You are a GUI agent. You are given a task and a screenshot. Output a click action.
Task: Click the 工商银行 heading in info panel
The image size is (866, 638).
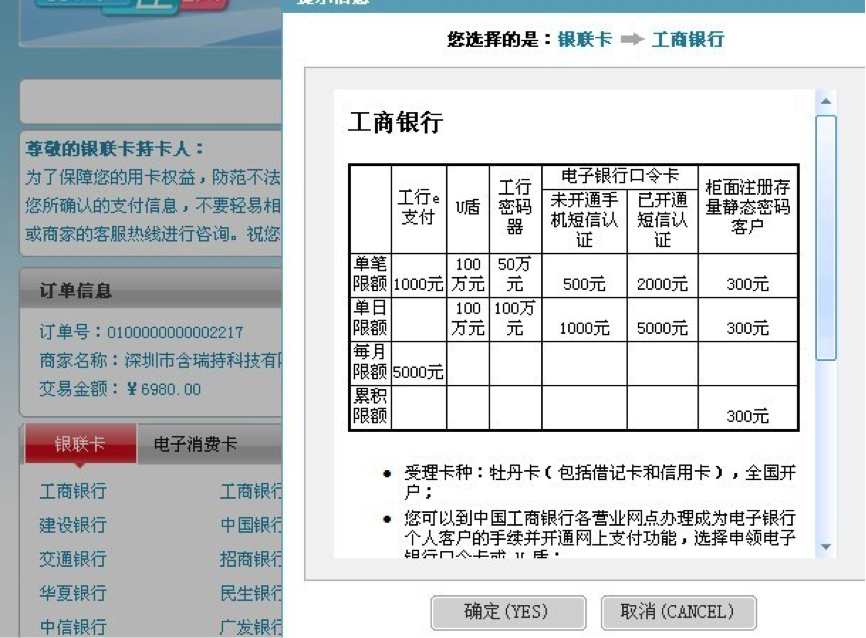(x=395, y=122)
